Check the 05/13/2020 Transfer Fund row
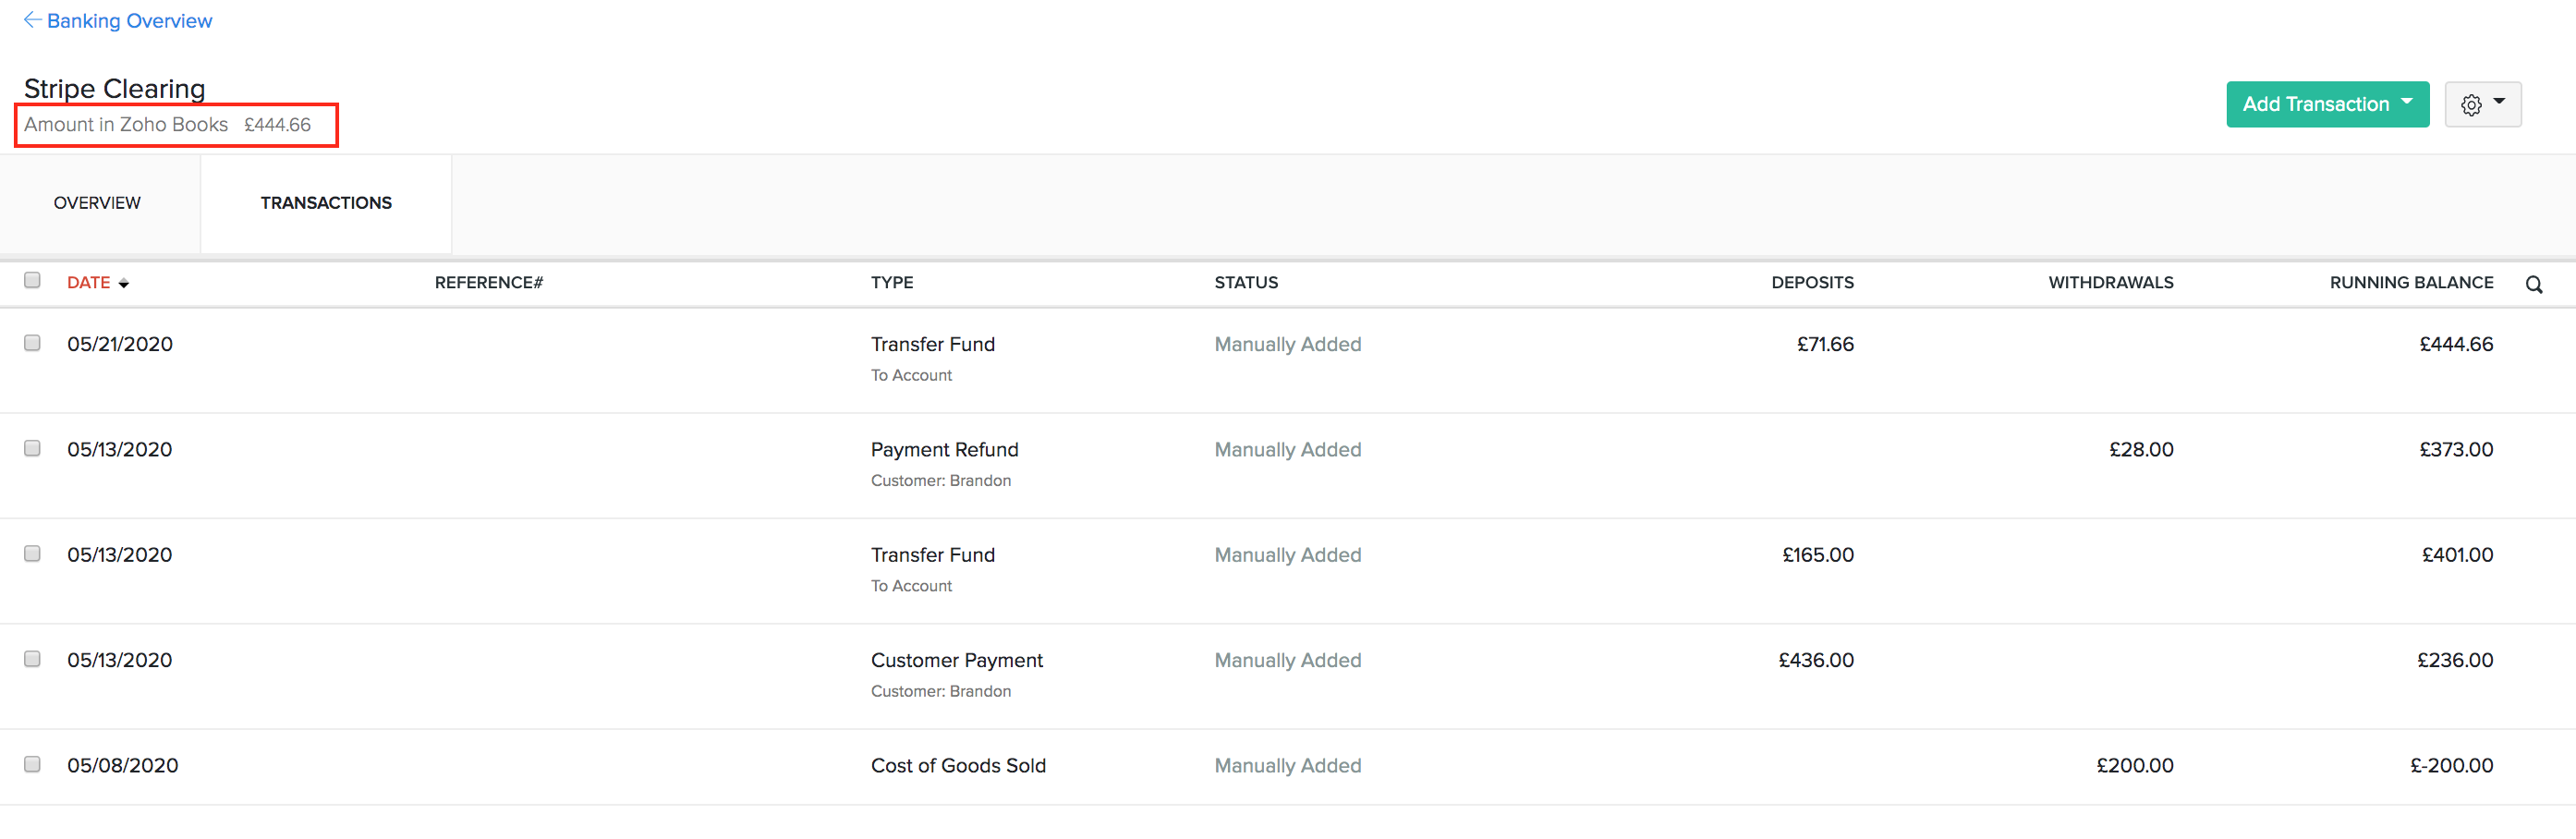 coord(31,554)
